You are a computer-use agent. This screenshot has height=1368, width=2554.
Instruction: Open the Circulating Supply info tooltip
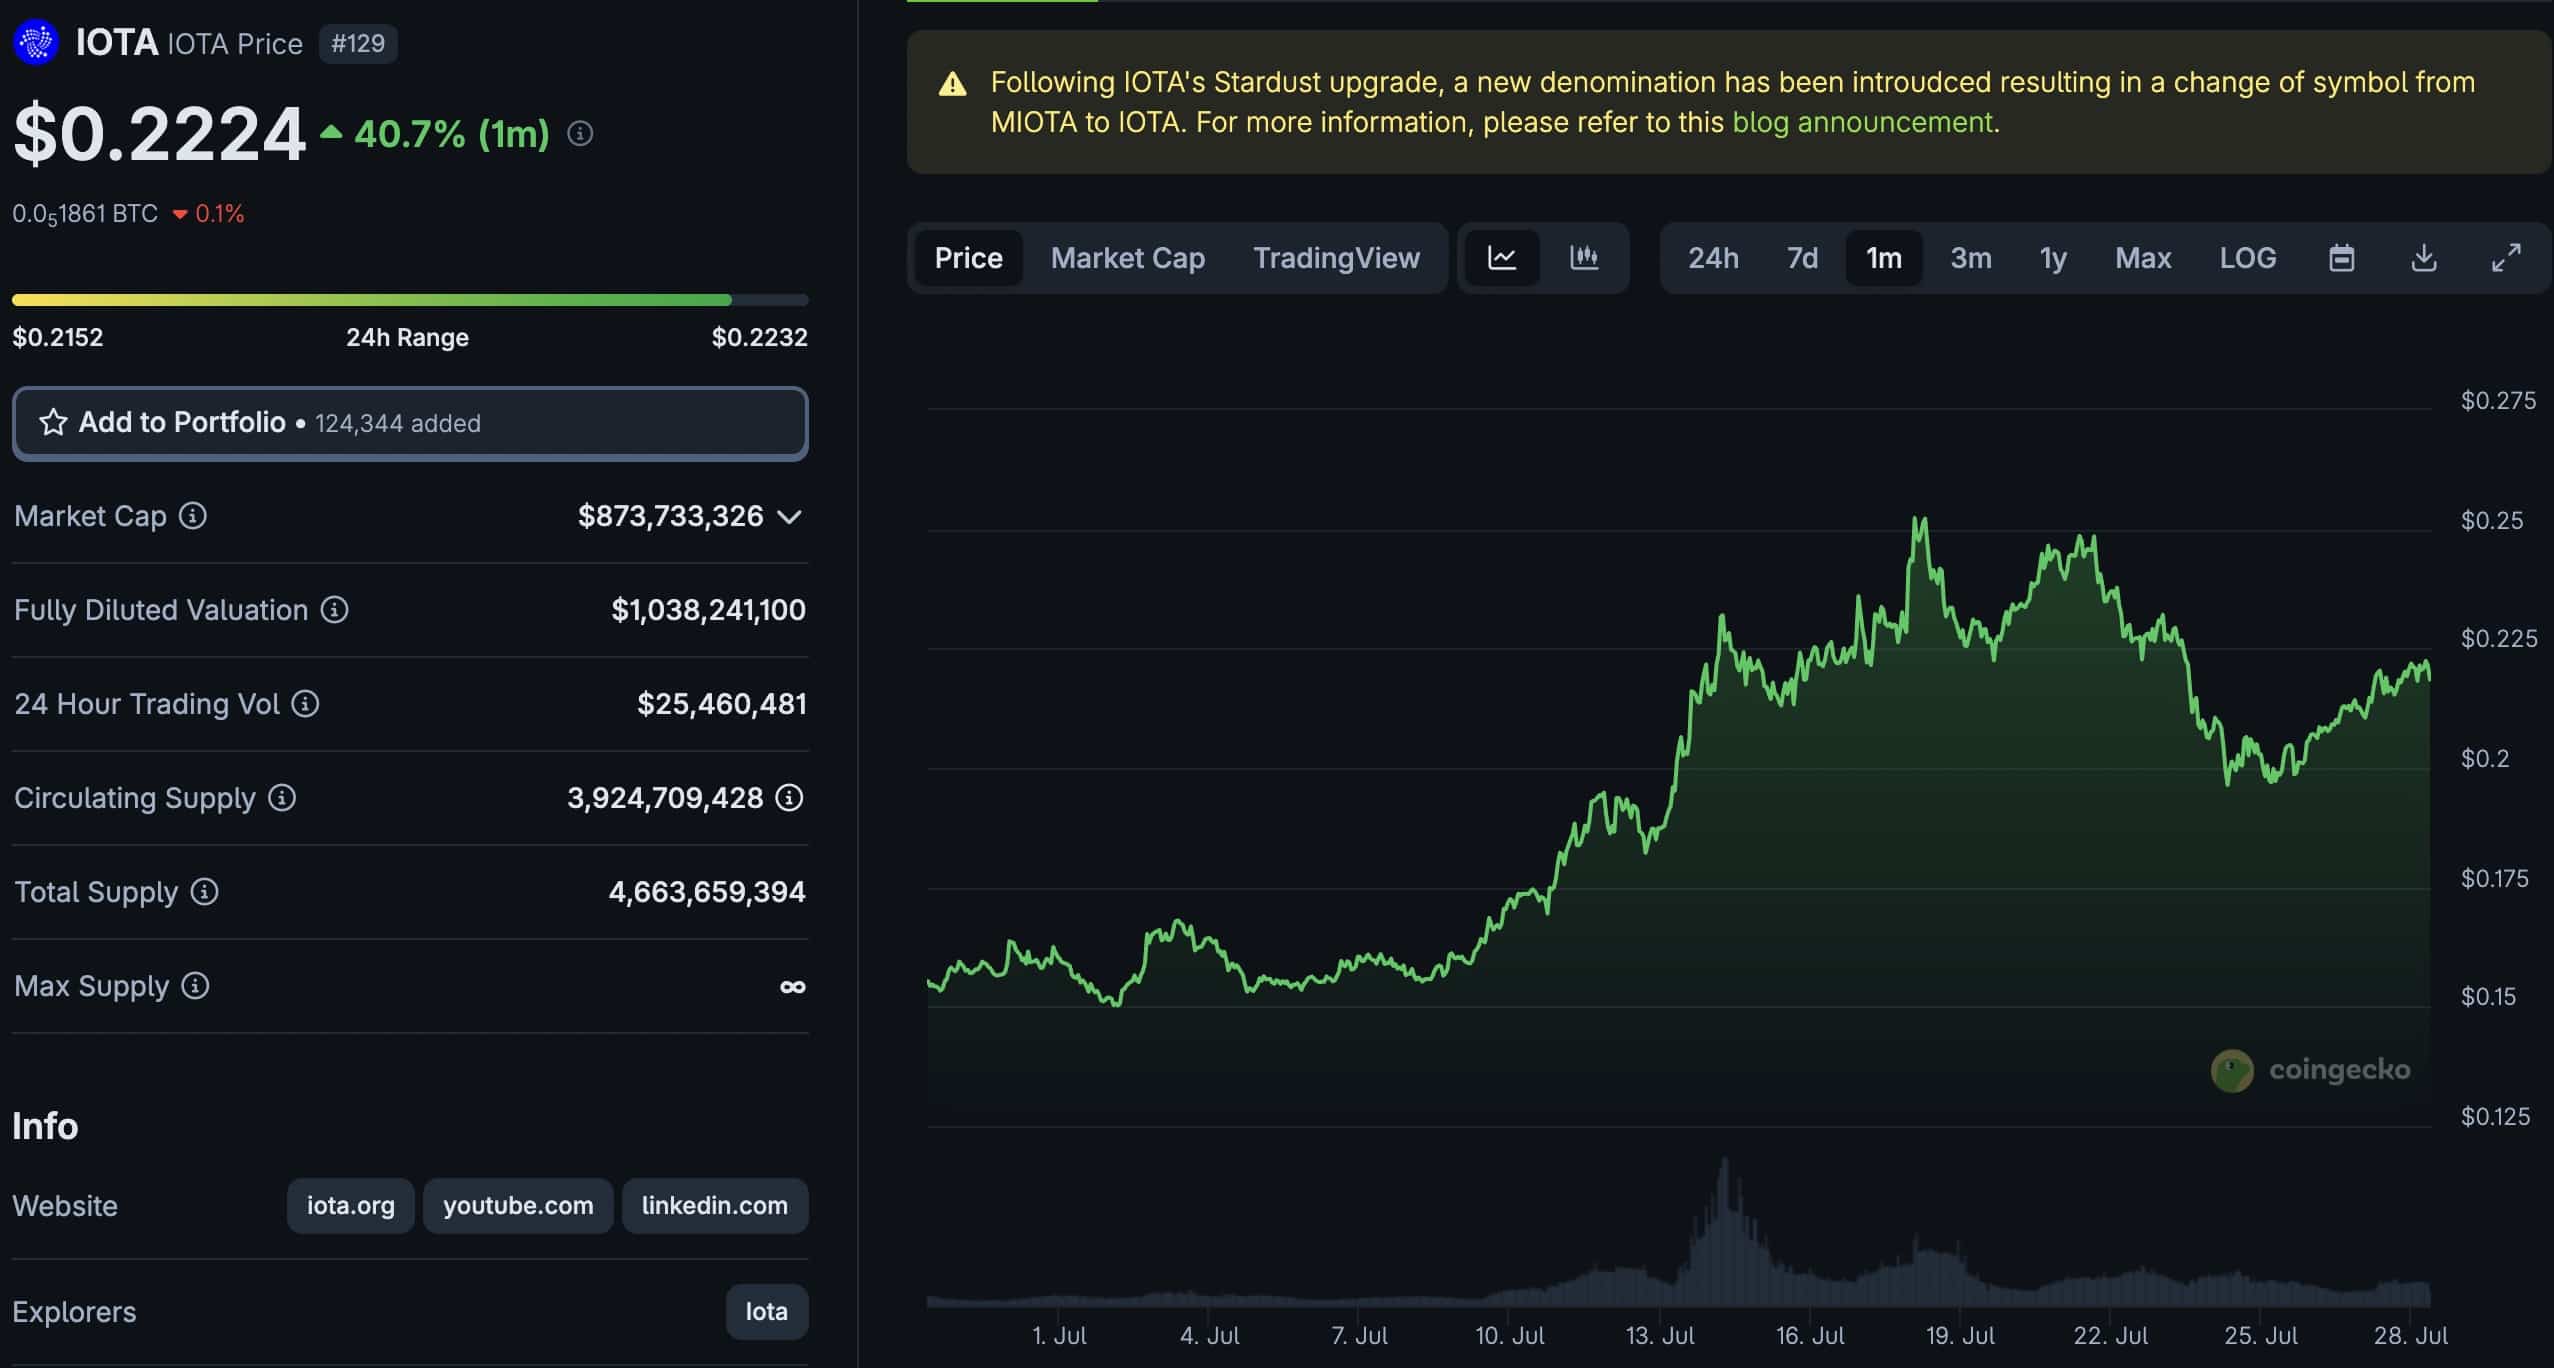pos(283,797)
